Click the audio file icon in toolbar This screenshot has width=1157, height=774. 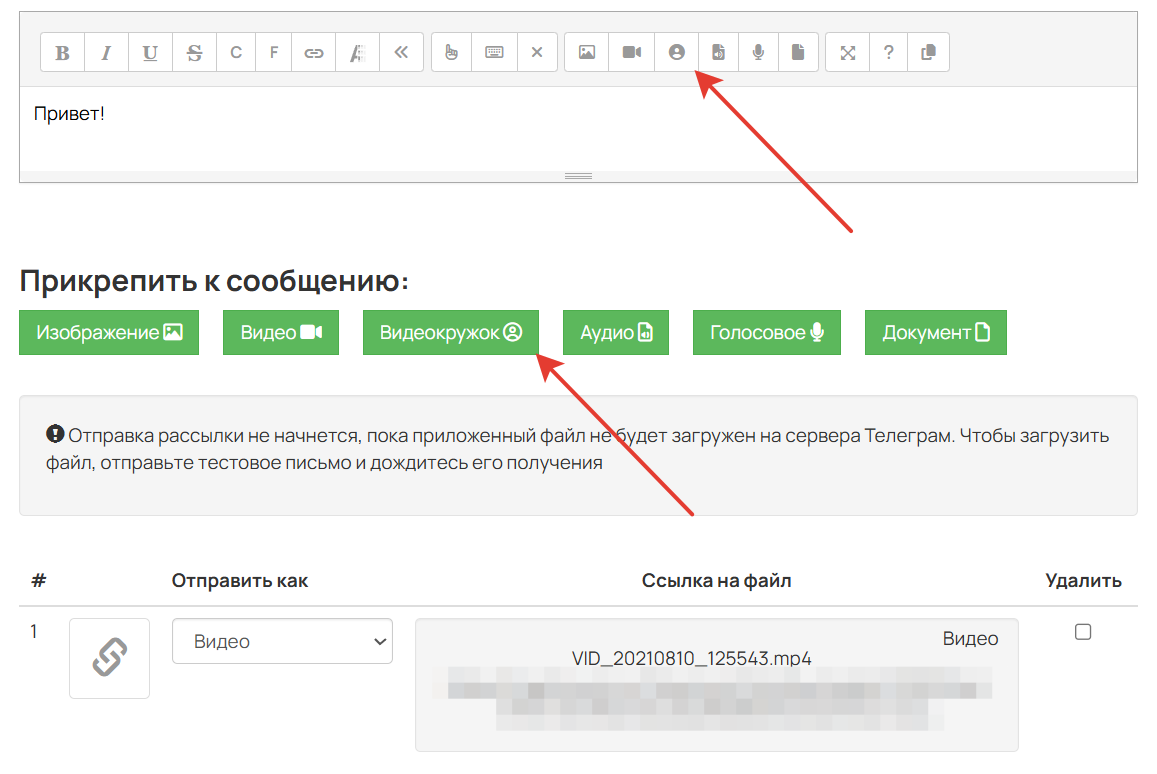pyautogui.click(x=718, y=52)
